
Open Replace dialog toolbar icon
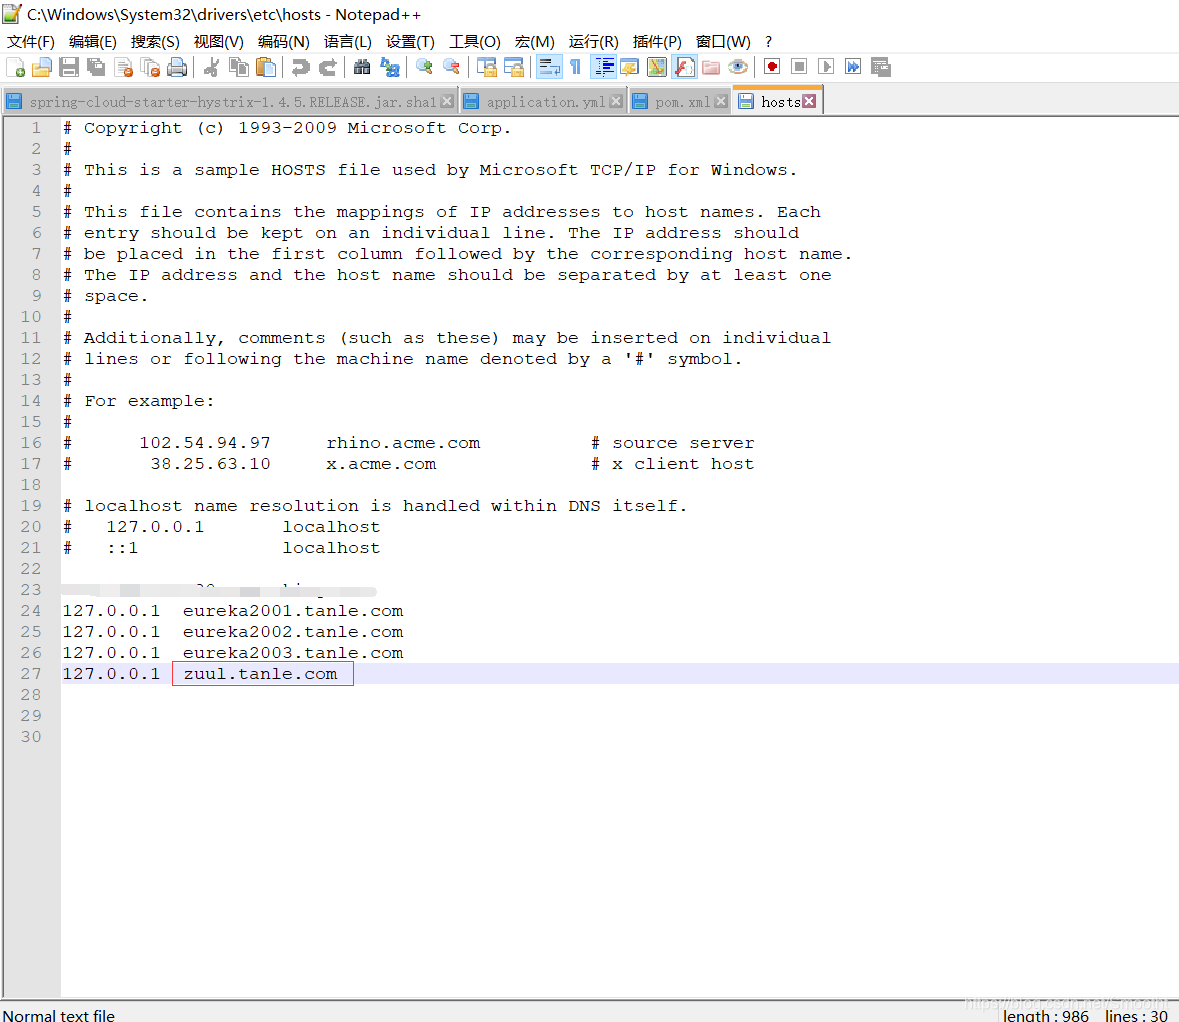pyautogui.click(x=389, y=68)
